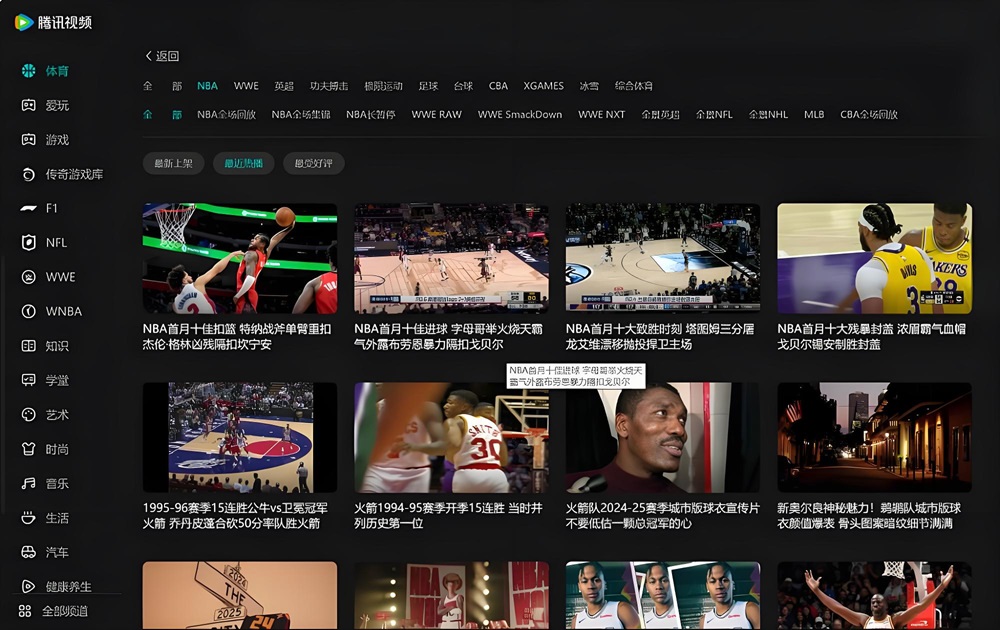Filter by WWE SmackDown
Screen dimensions: 1000x630
pyautogui.click(x=520, y=115)
